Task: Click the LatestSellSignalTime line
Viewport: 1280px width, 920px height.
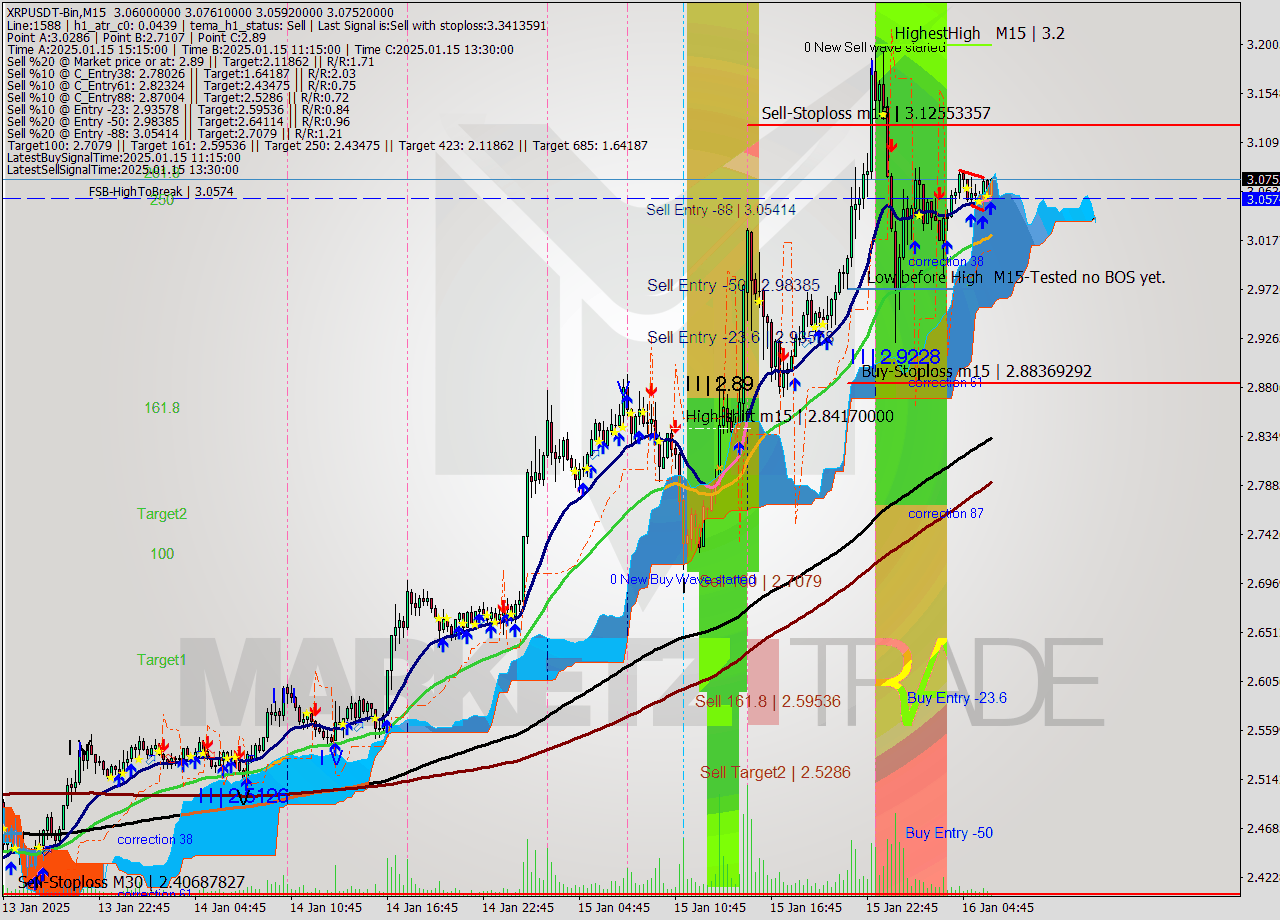Action: 124,171
